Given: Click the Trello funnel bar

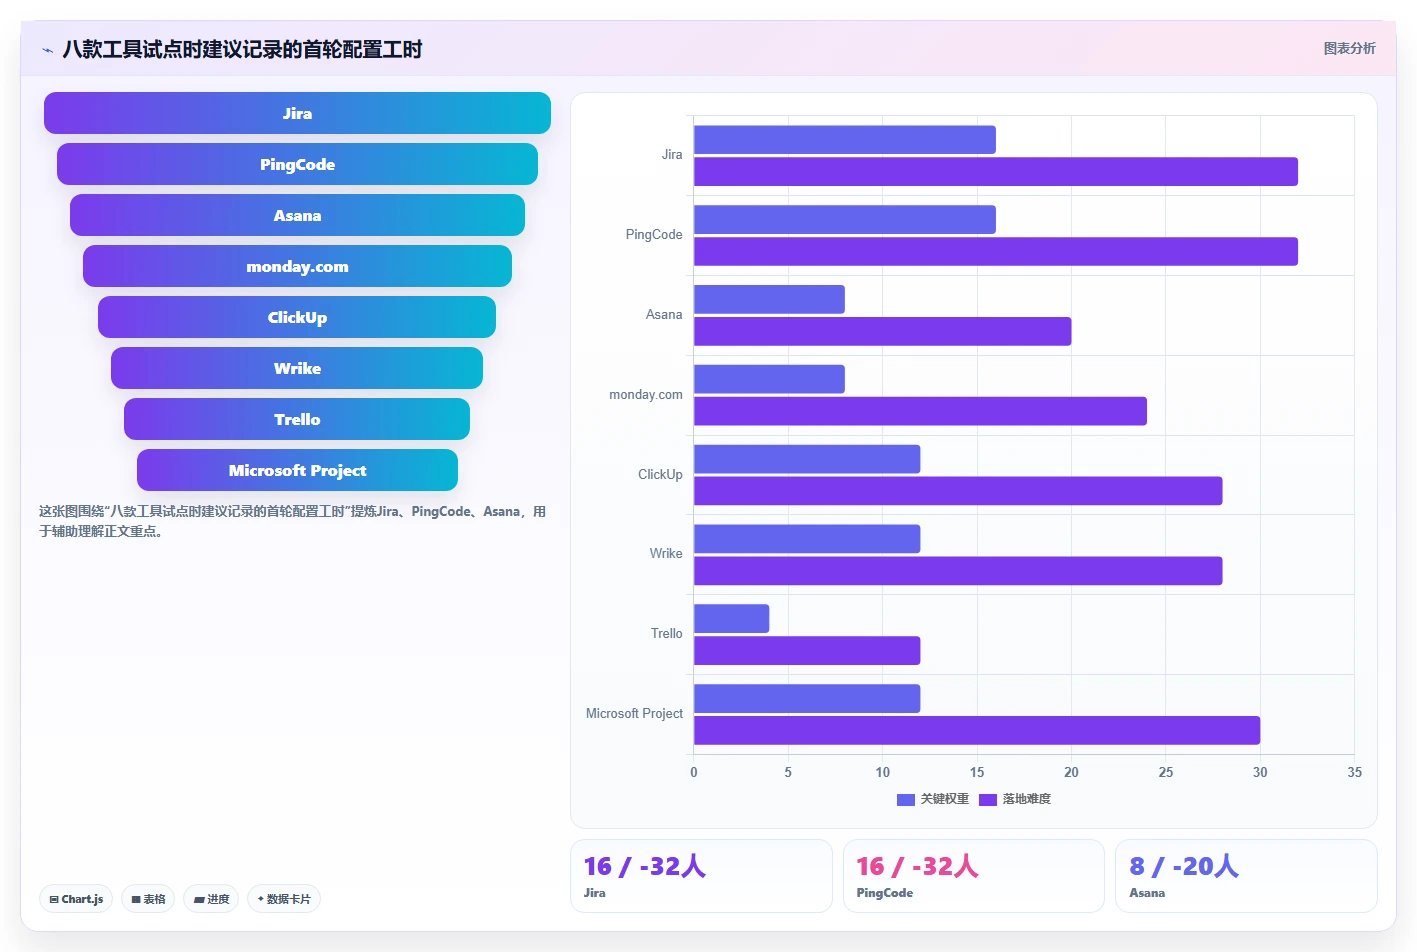Looking at the screenshot, I should 297,419.
